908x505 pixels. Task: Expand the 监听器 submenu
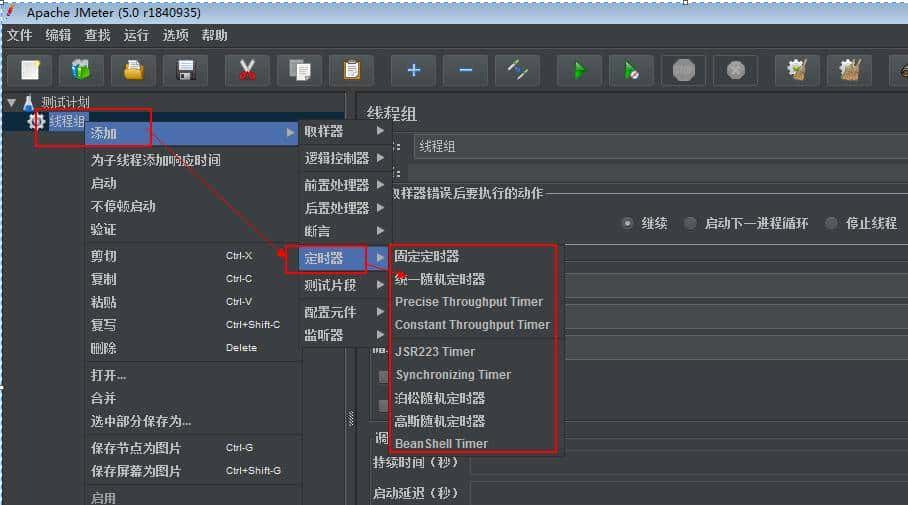click(344, 335)
